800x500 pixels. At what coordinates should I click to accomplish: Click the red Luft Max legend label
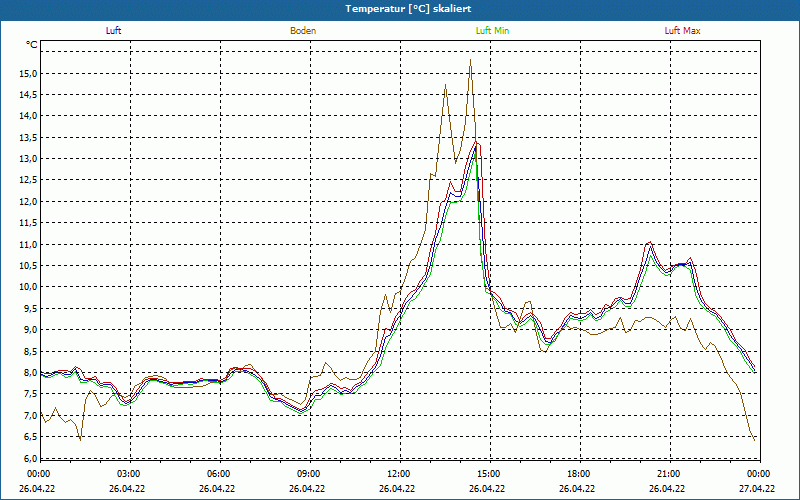[682, 31]
